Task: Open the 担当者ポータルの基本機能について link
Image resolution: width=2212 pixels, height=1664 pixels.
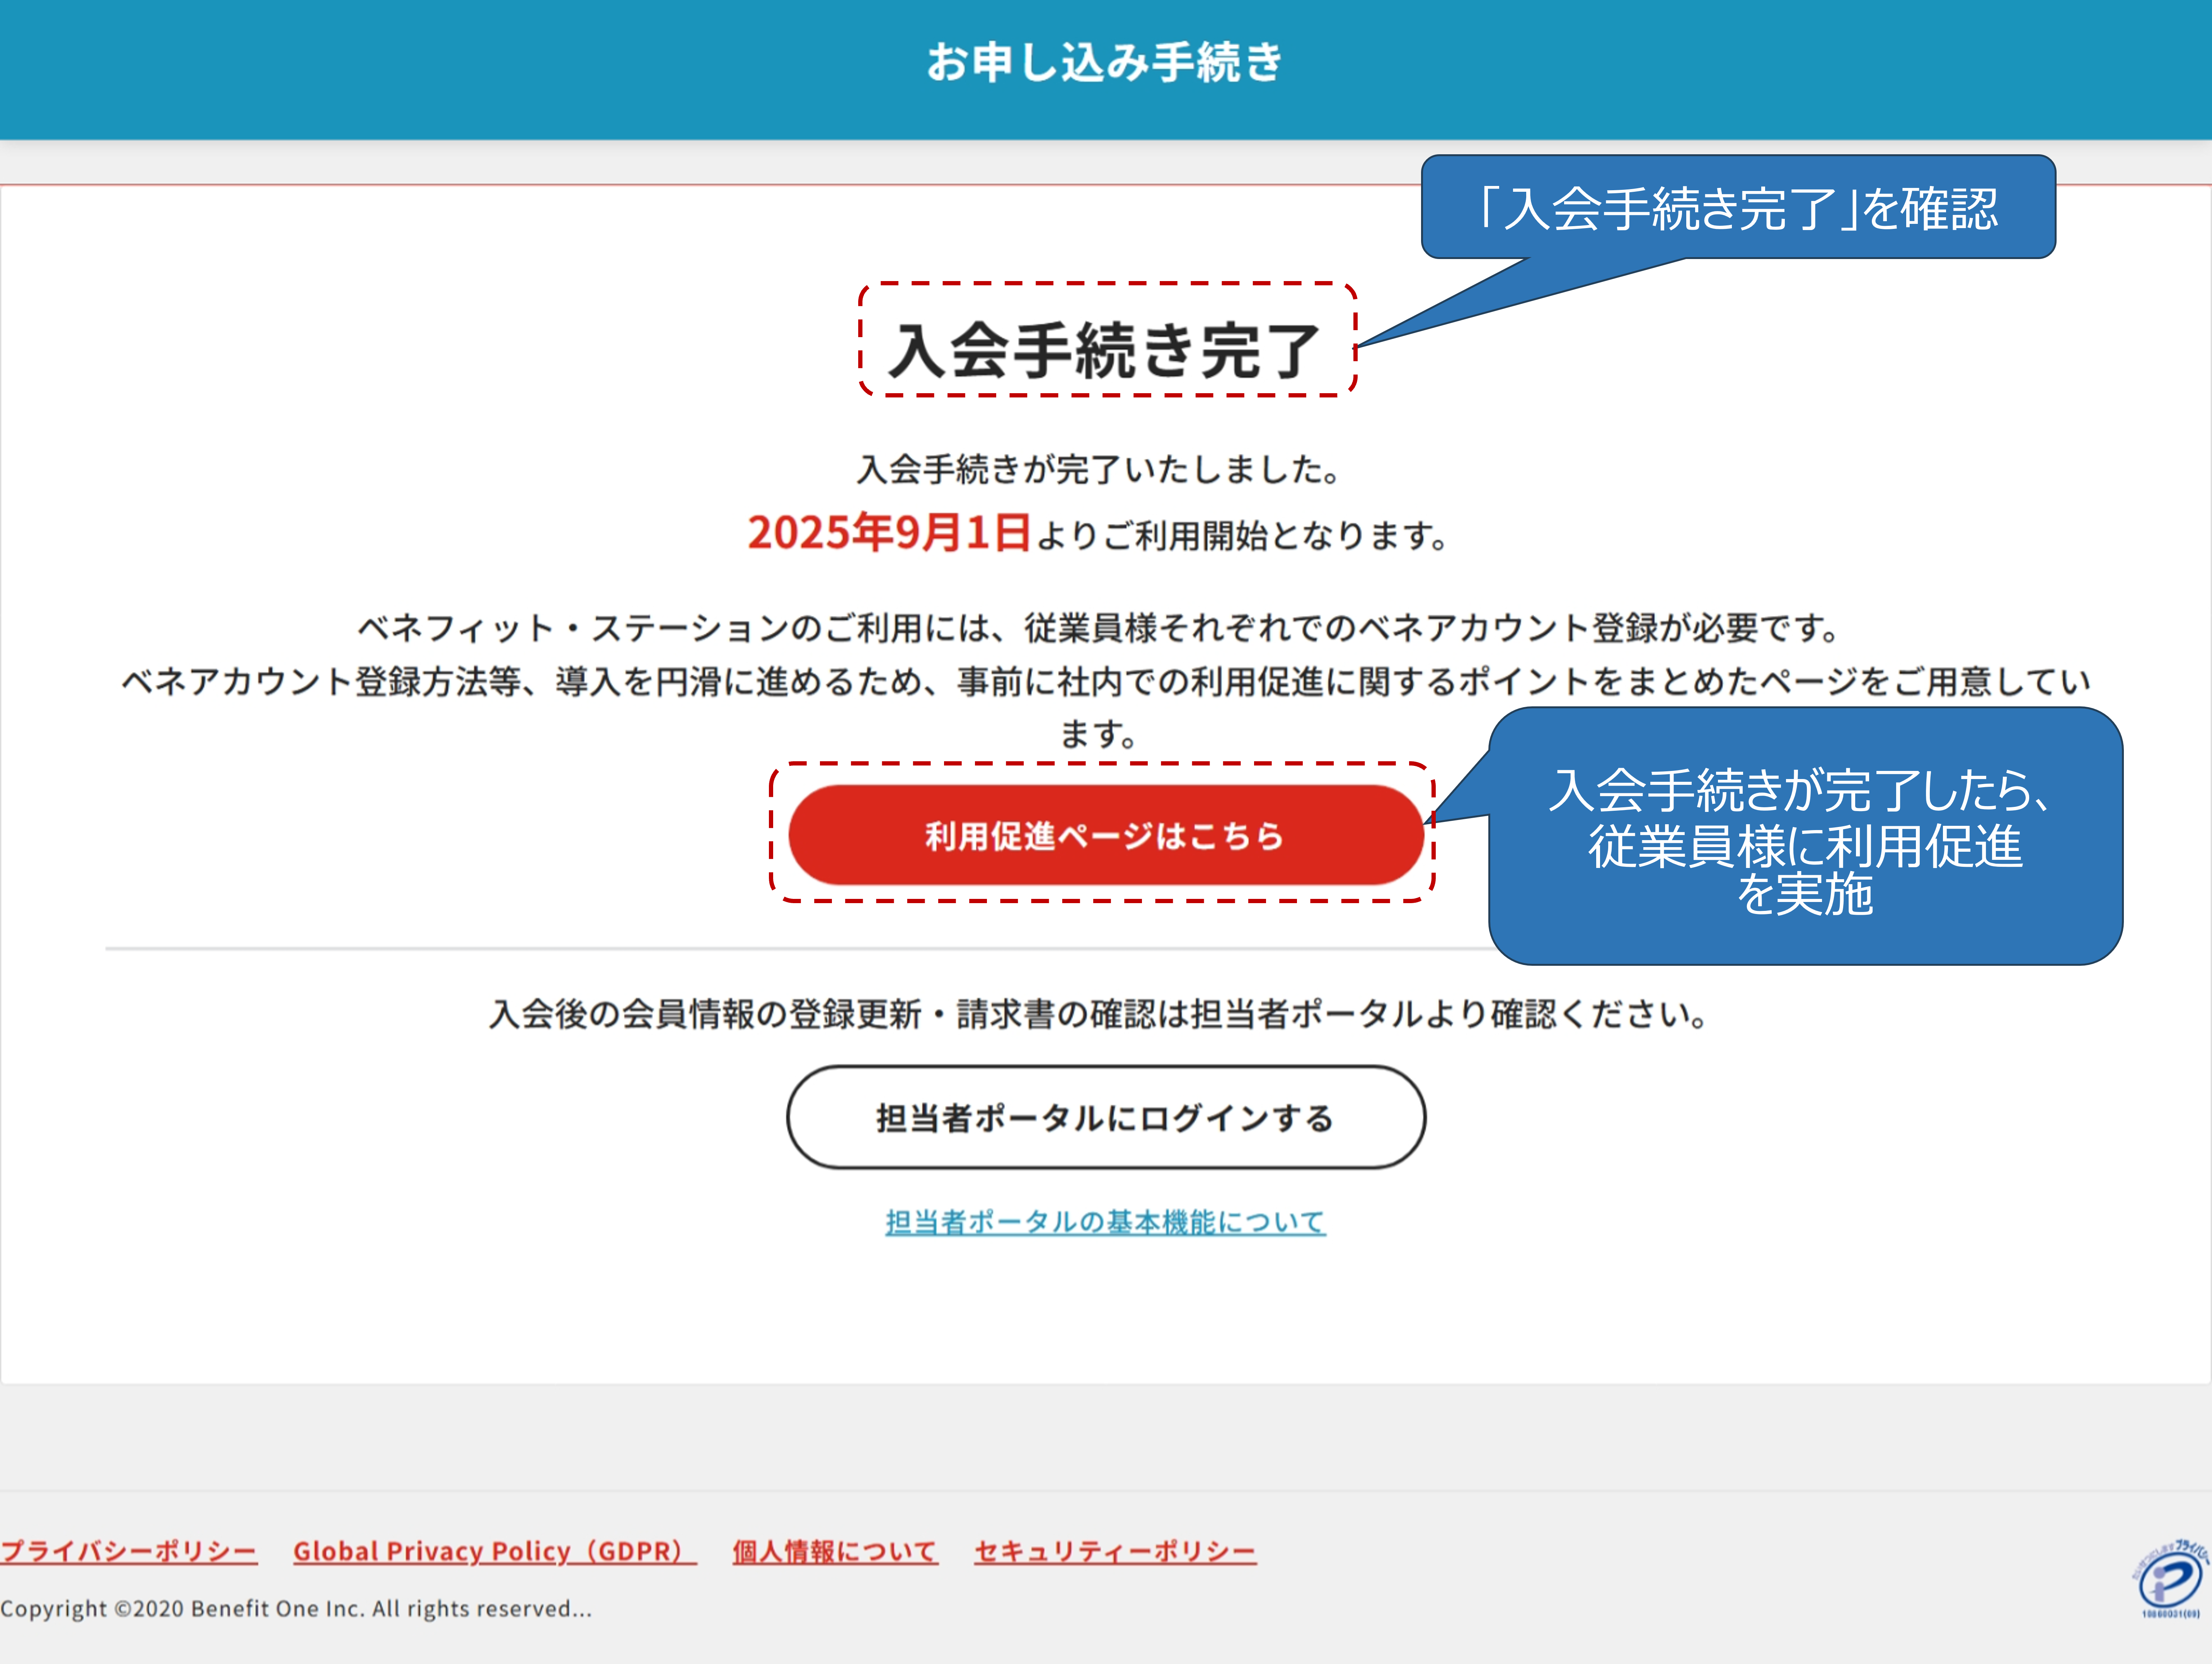Action: 1105,1221
